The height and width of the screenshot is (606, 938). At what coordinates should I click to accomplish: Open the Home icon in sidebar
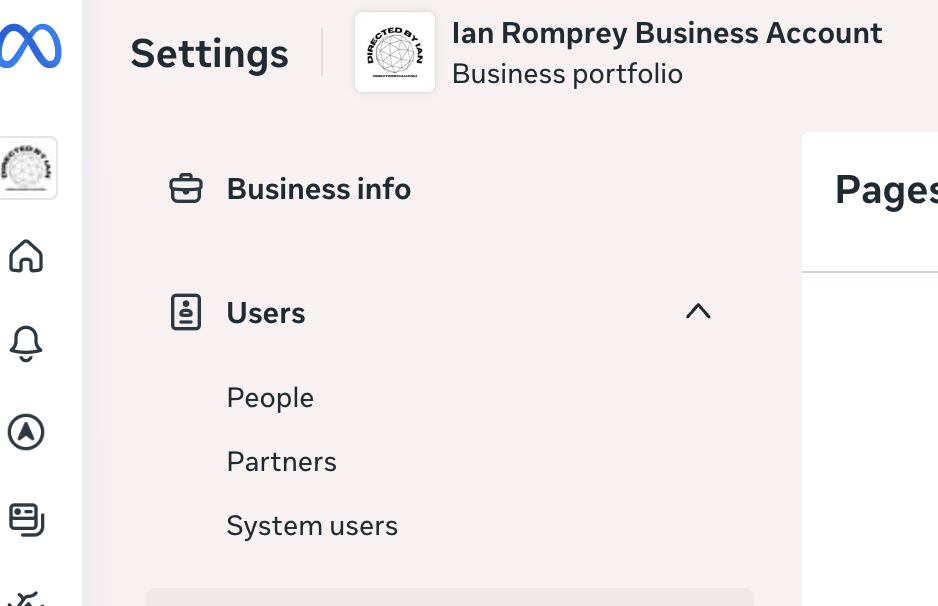click(x=26, y=256)
